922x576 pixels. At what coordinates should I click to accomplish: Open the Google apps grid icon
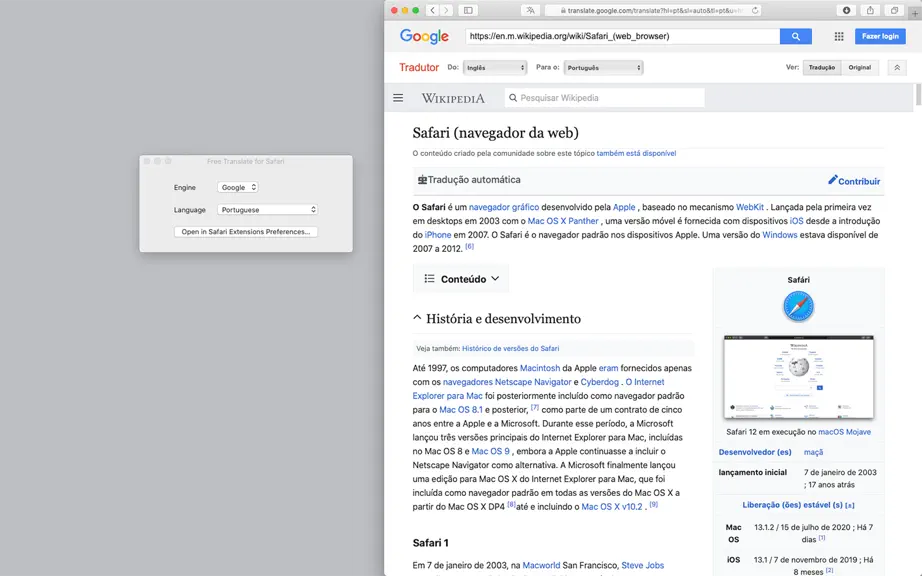click(839, 36)
